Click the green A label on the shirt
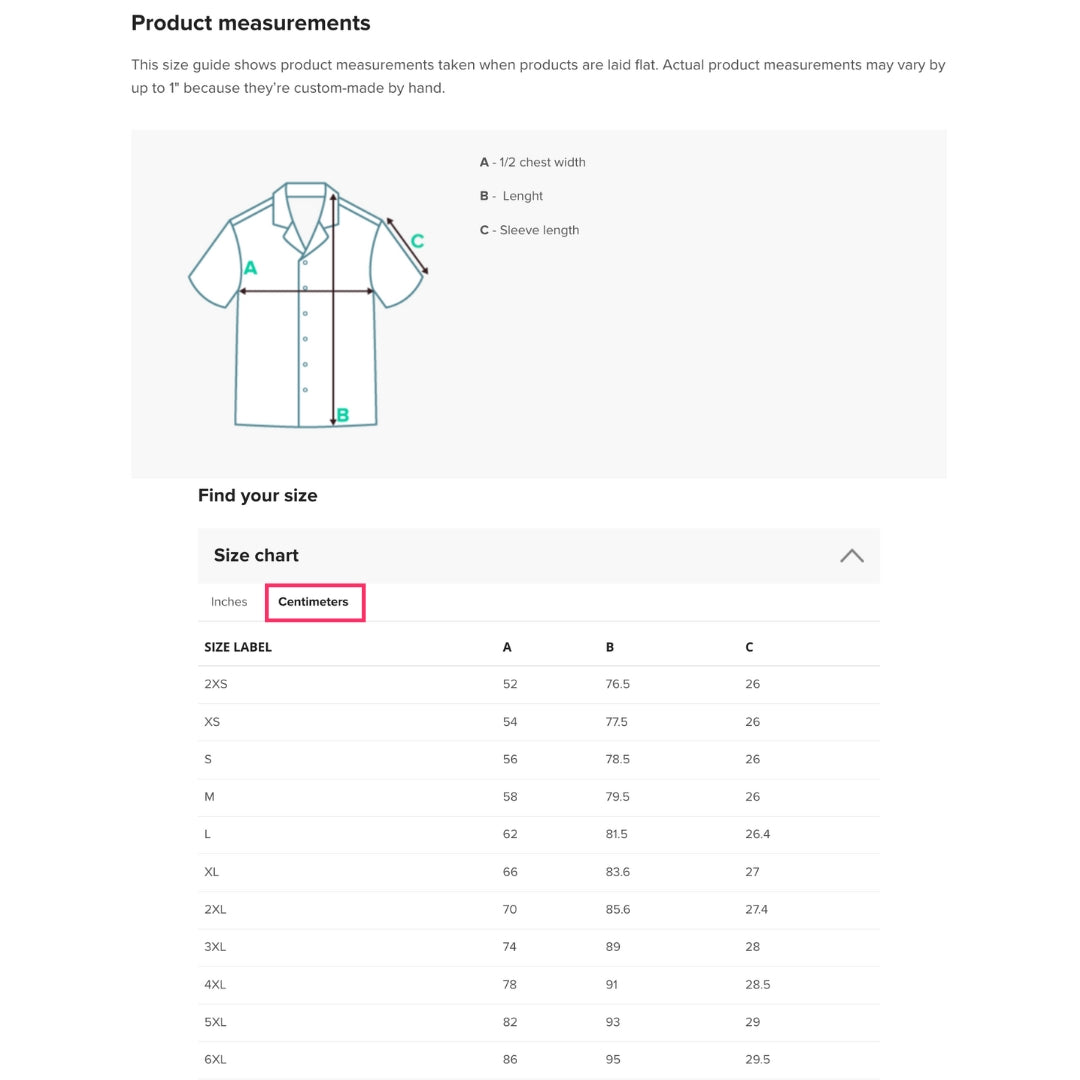1080x1080 pixels. tap(250, 268)
